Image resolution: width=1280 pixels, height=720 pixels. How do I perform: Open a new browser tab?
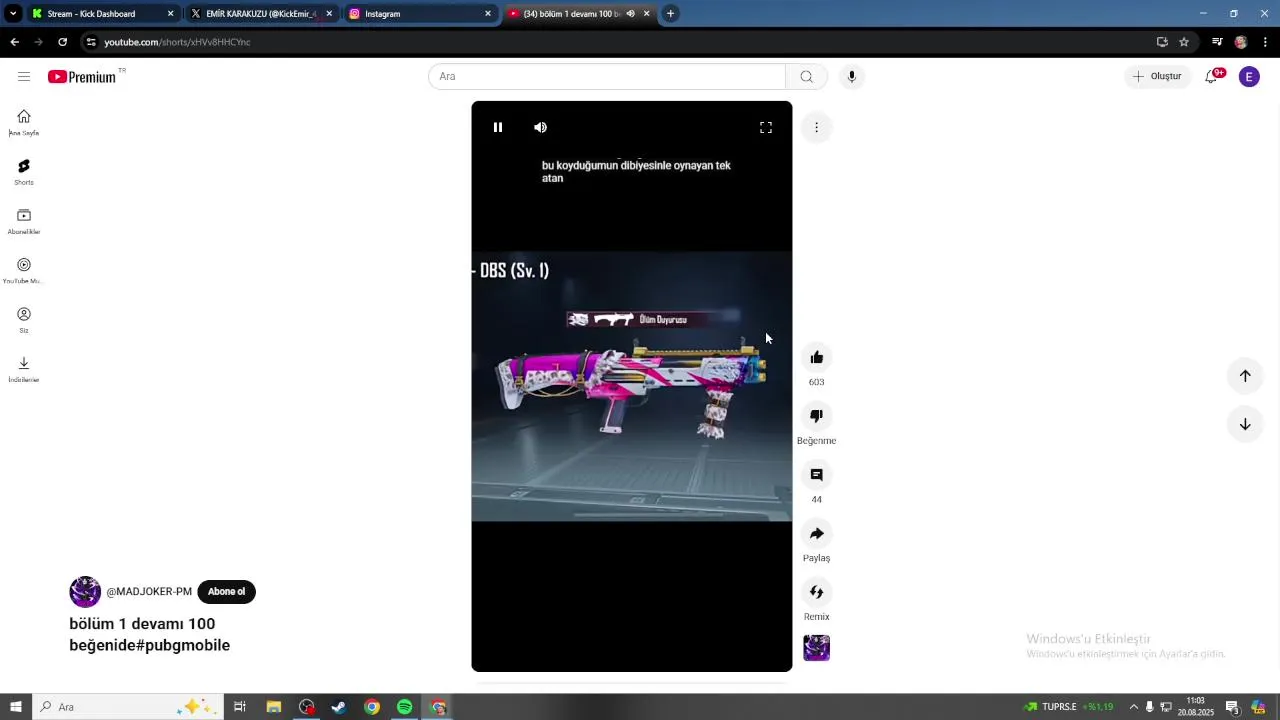point(670,14)
